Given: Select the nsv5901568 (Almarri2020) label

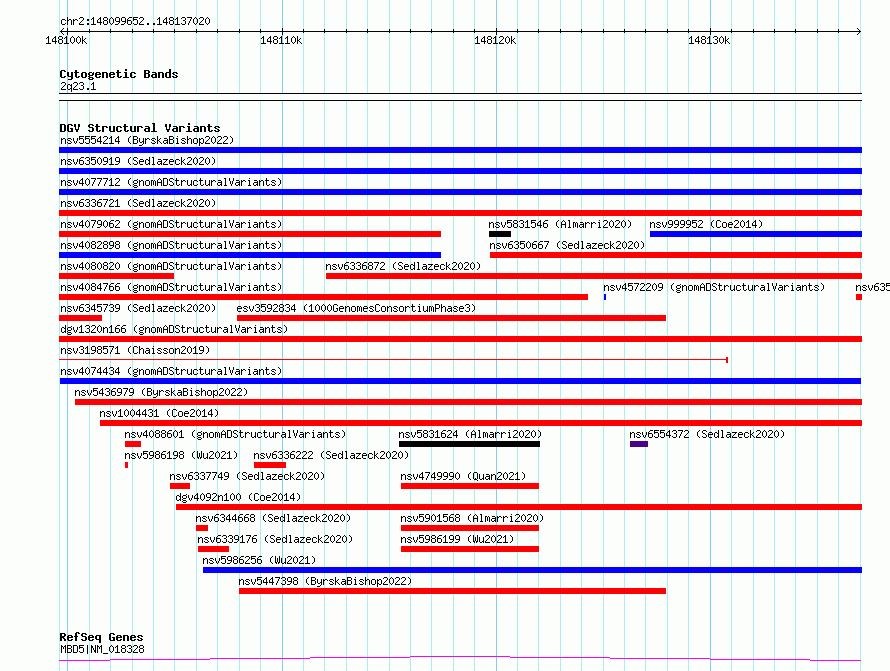Looking at the screenshot, I should [x=472, y=518].
